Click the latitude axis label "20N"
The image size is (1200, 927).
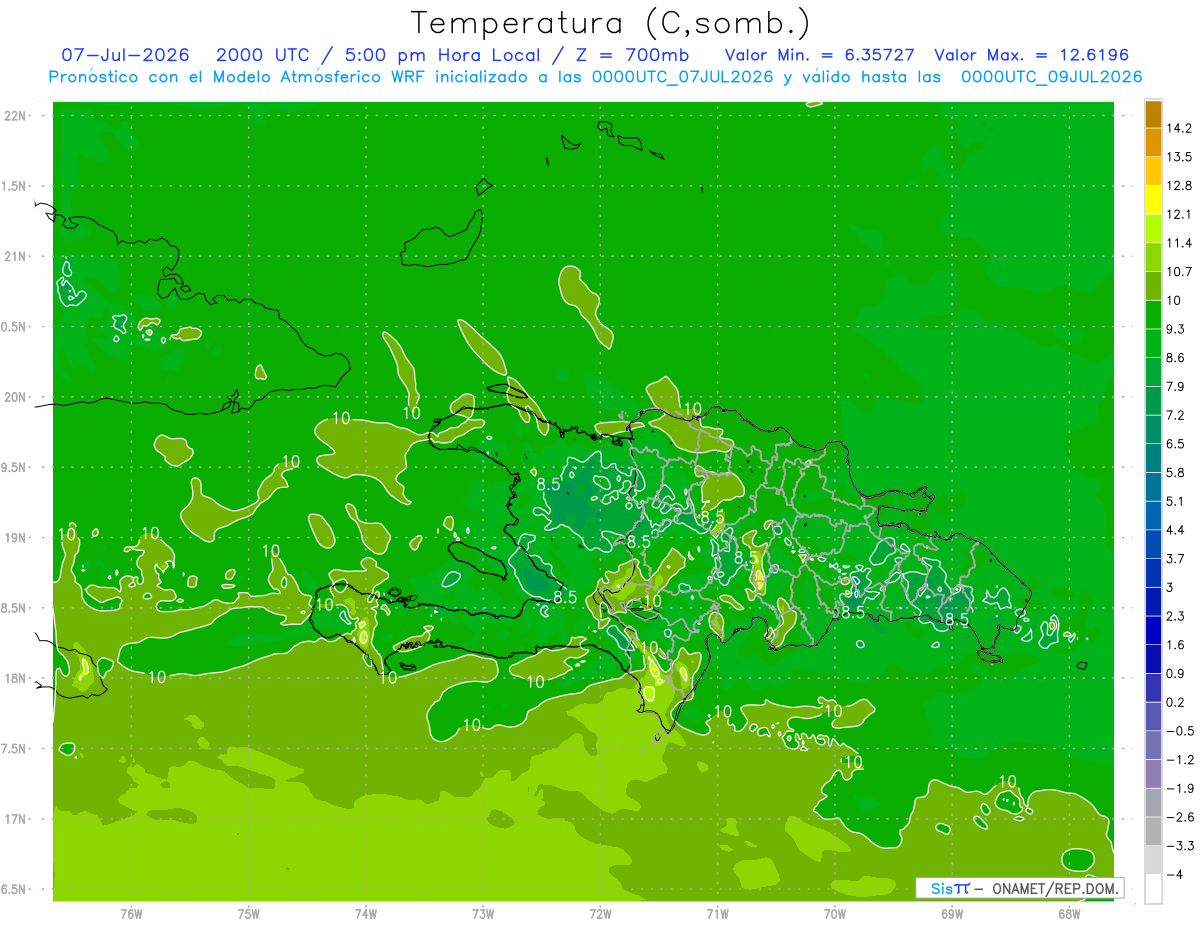tap(15, 397)
